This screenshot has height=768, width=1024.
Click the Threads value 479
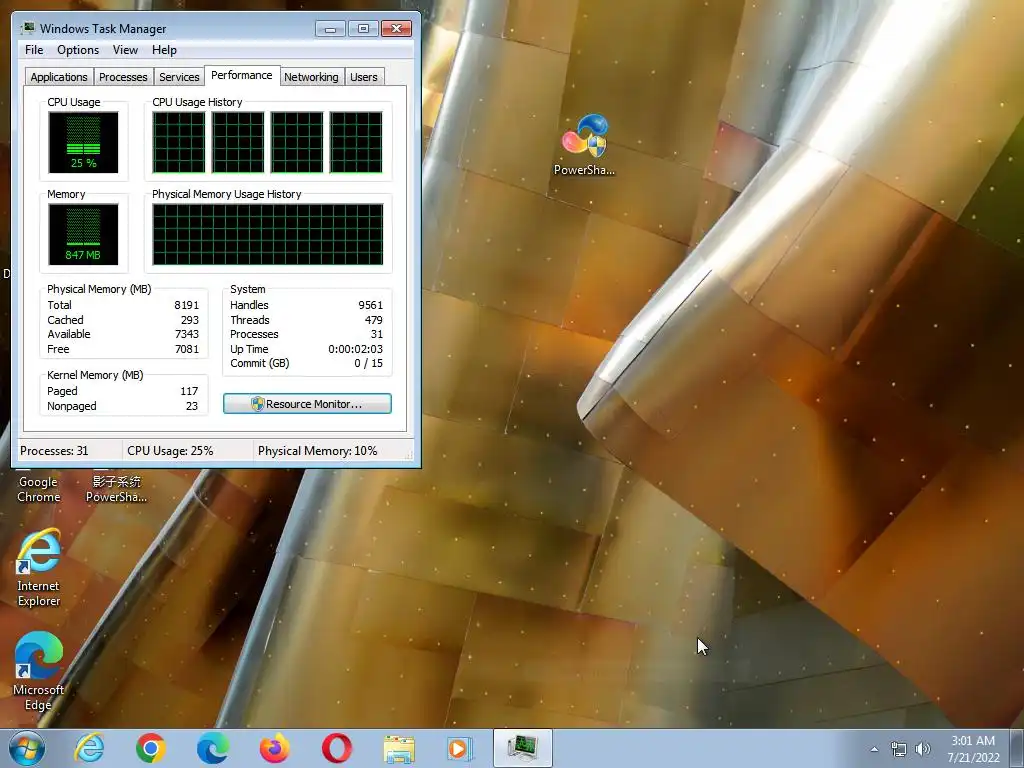point(374,320)
